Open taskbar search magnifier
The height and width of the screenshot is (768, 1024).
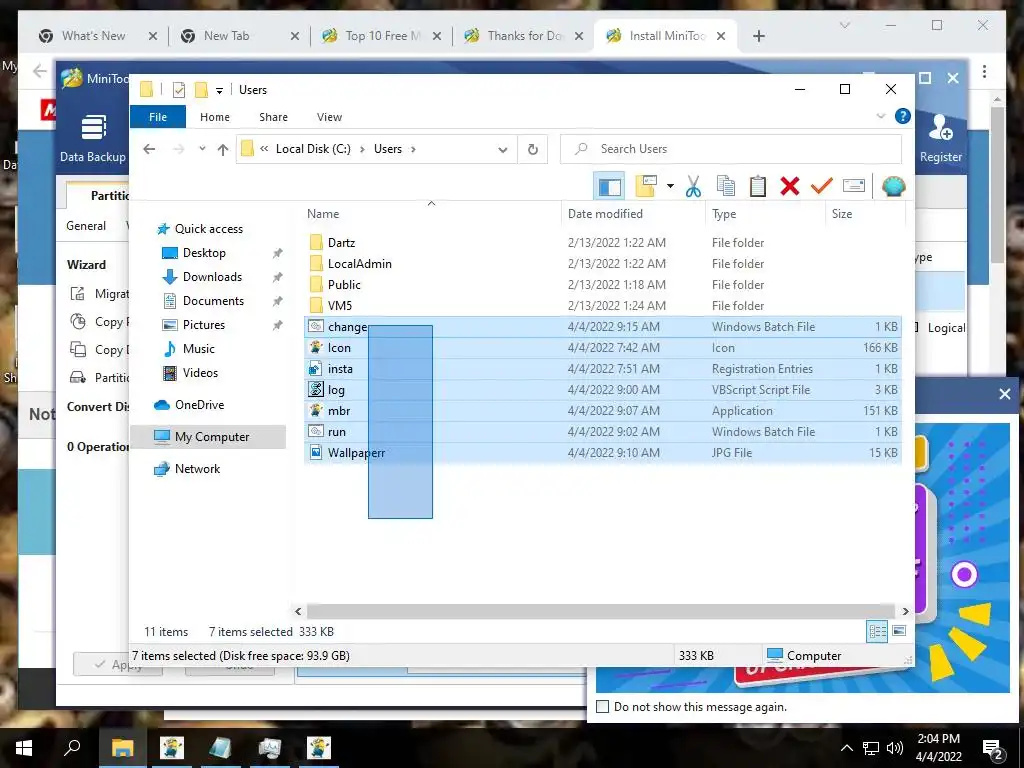(72, 748)
